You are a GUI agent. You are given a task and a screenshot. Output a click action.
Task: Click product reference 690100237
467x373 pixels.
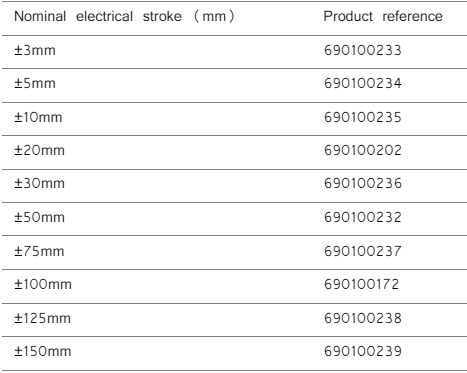click(363, 251)
